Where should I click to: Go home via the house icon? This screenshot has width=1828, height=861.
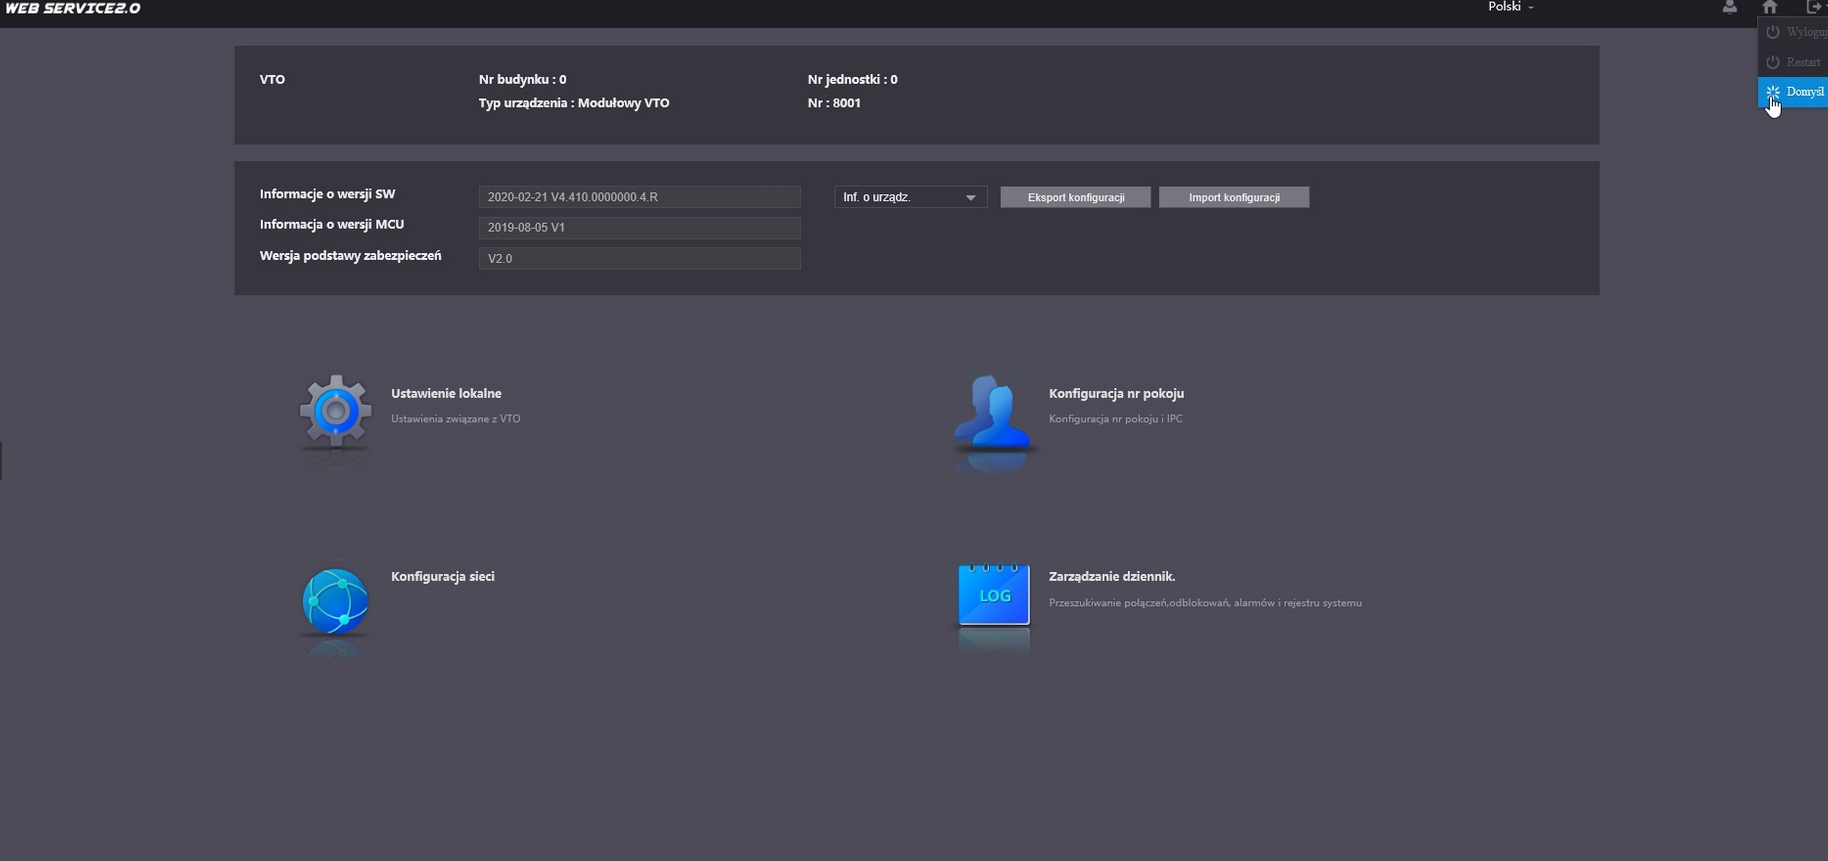1769,8
